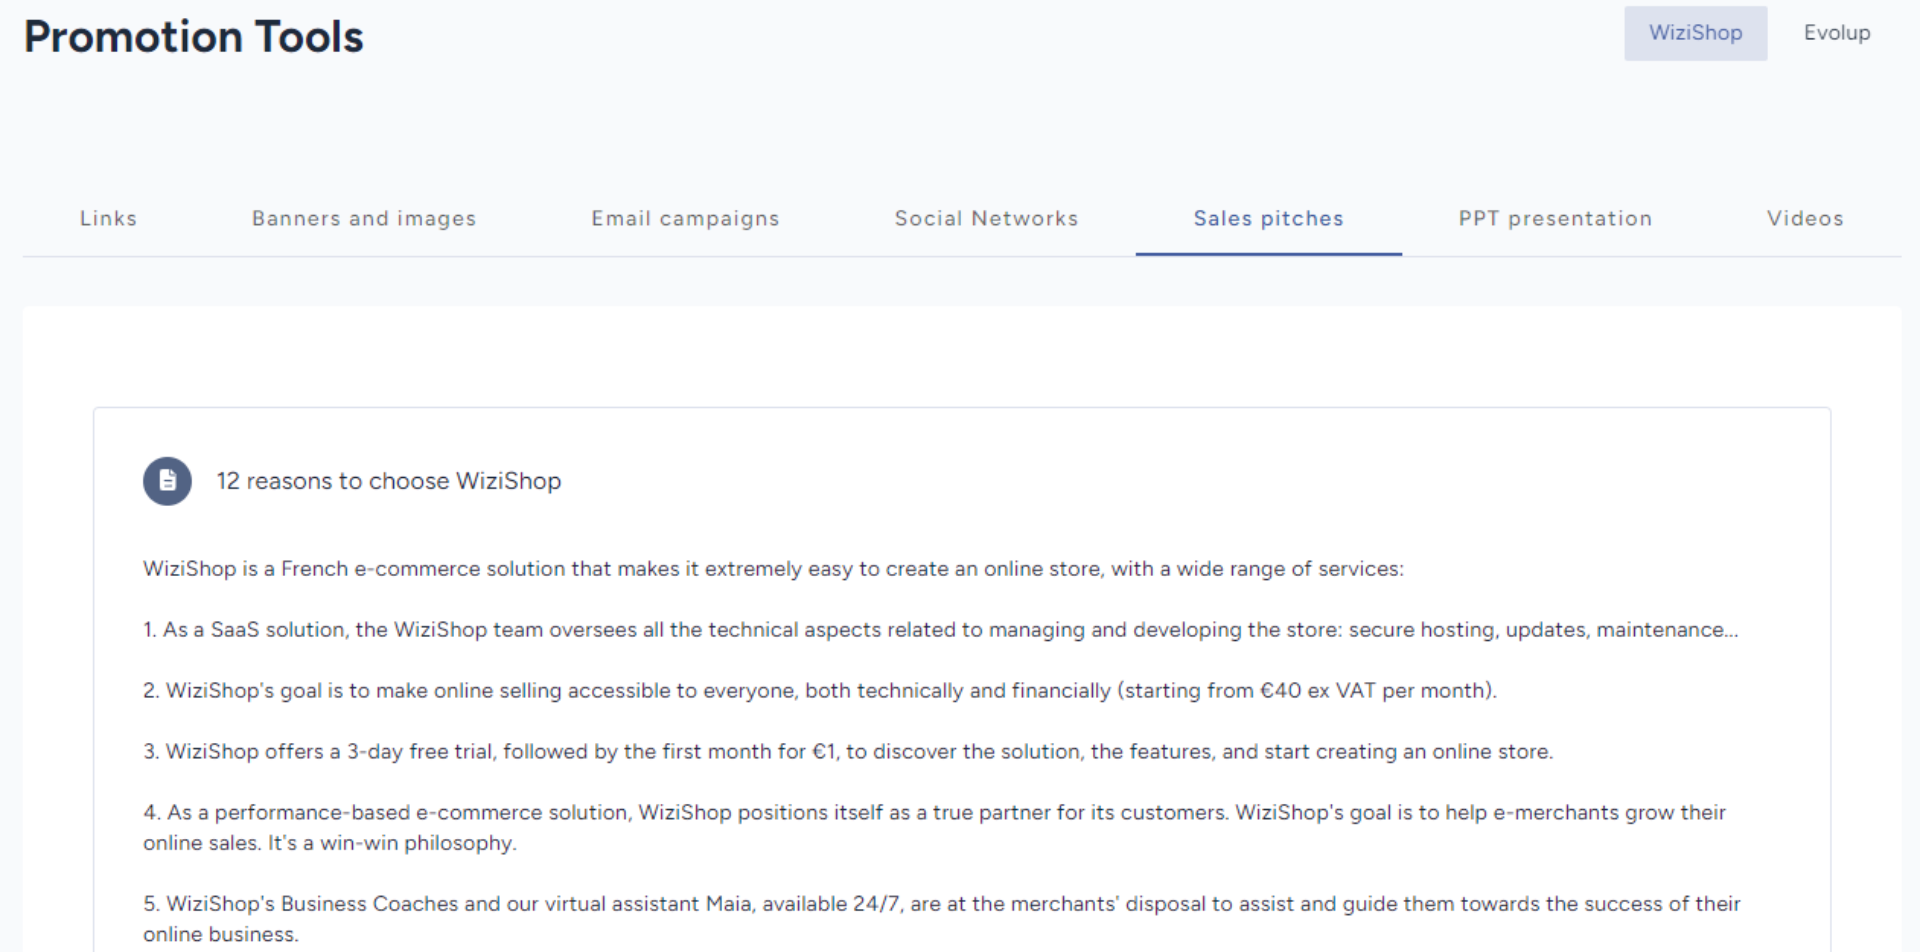Click the Promotion Tools page title
Viewport: 1920px width, 952px height.
coord(193,37)
